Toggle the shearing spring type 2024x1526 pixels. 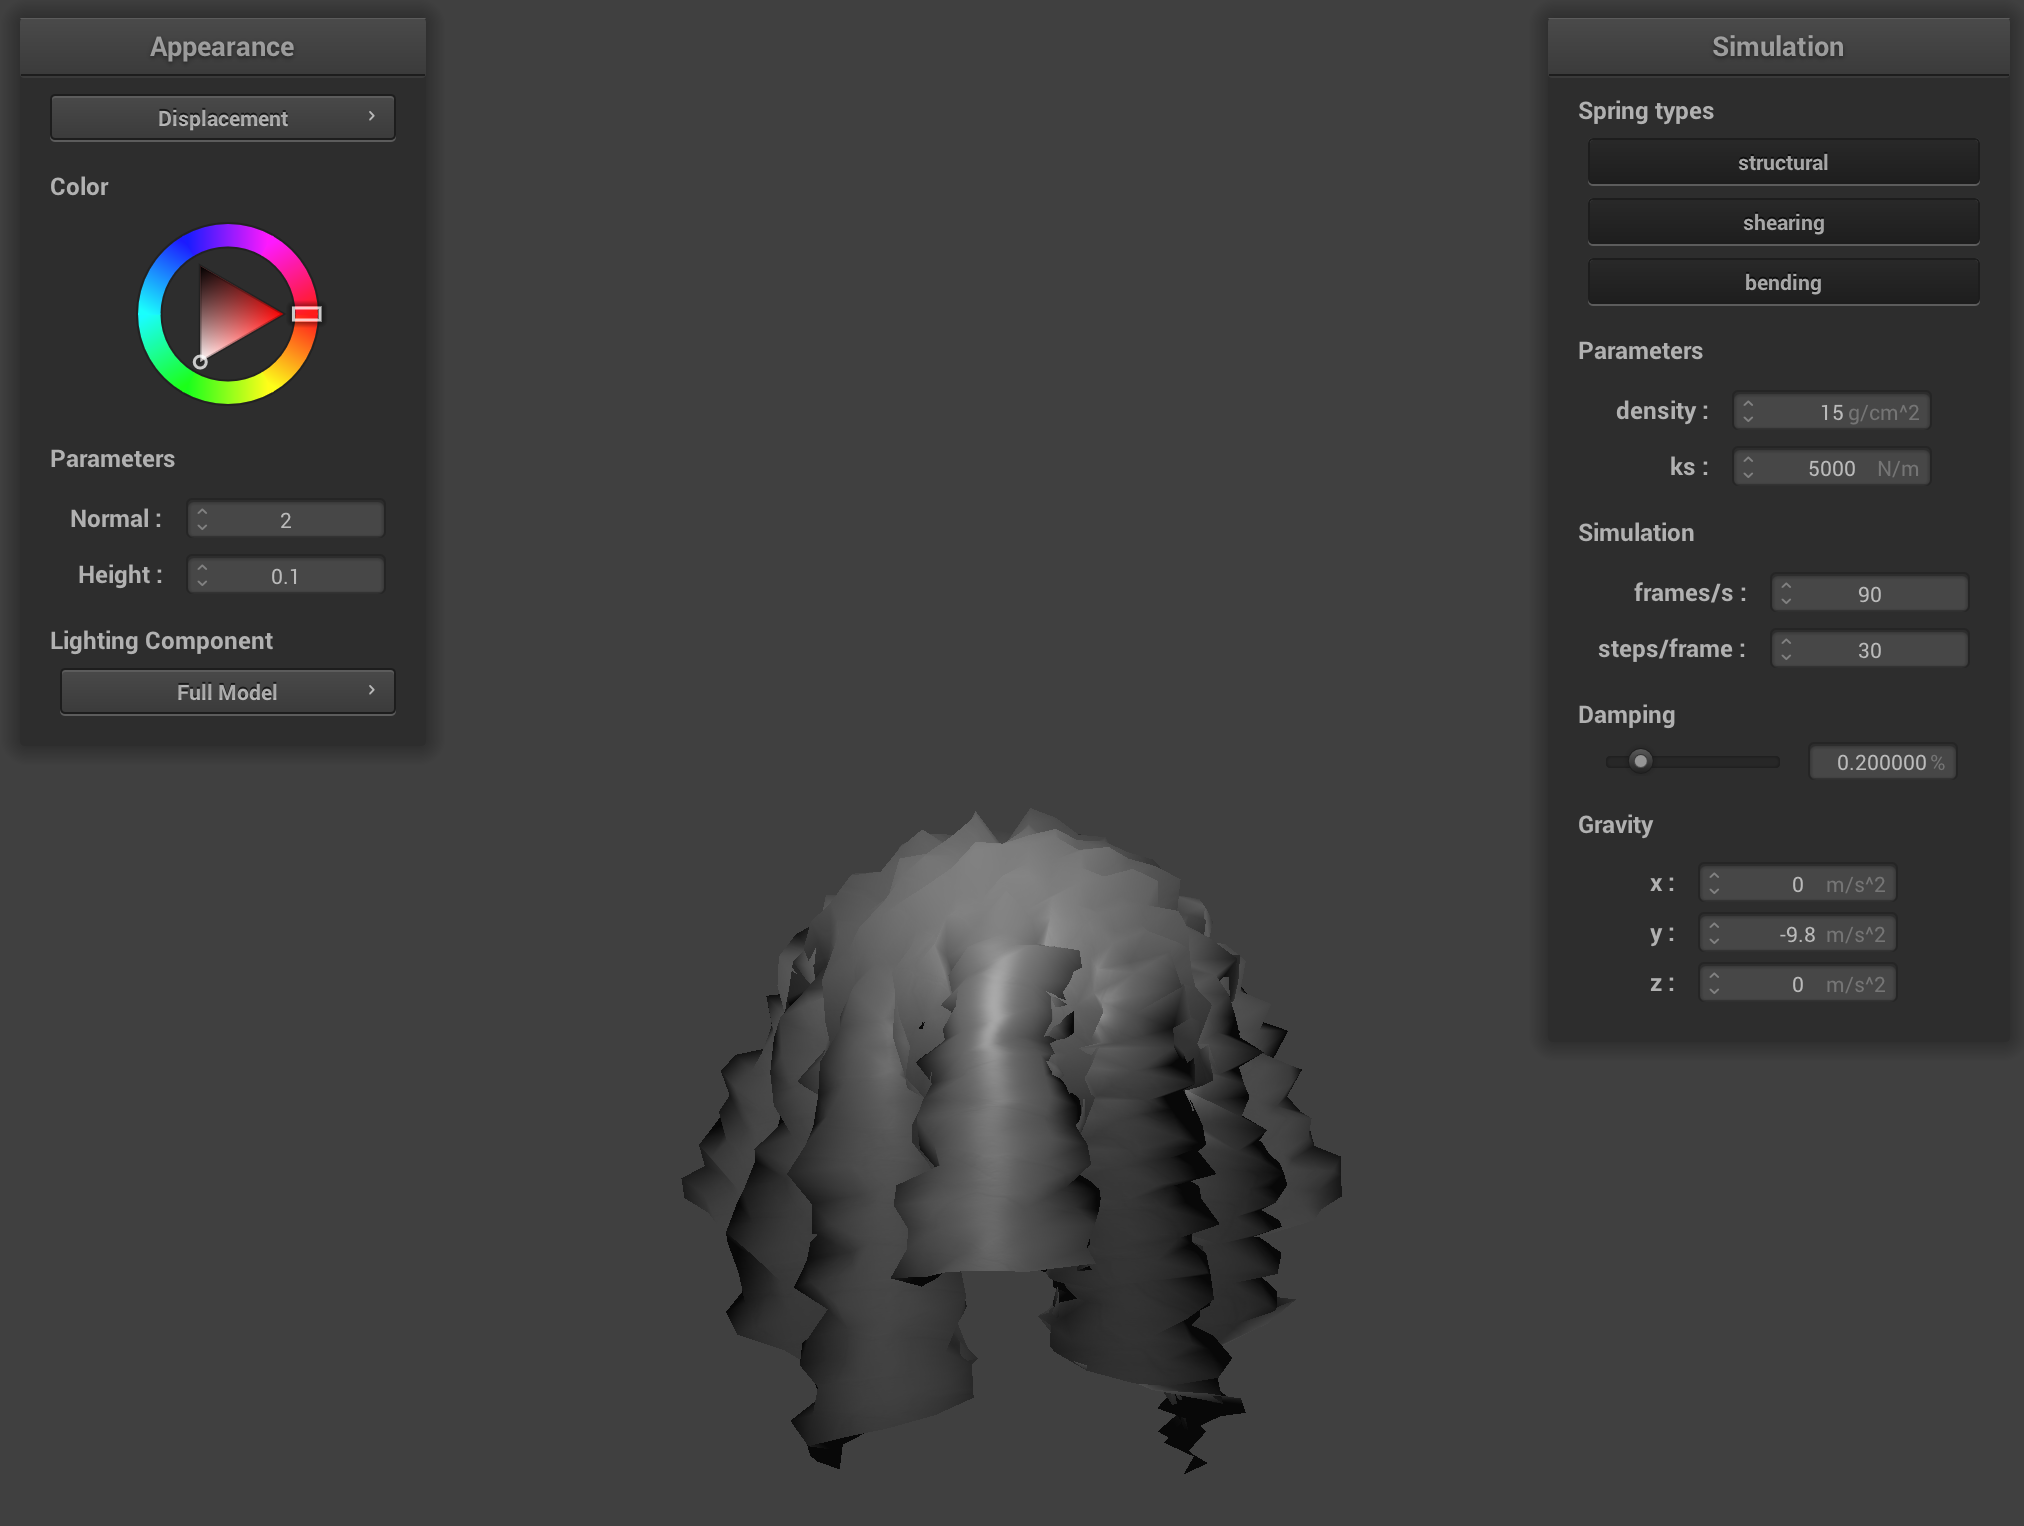1783,222
